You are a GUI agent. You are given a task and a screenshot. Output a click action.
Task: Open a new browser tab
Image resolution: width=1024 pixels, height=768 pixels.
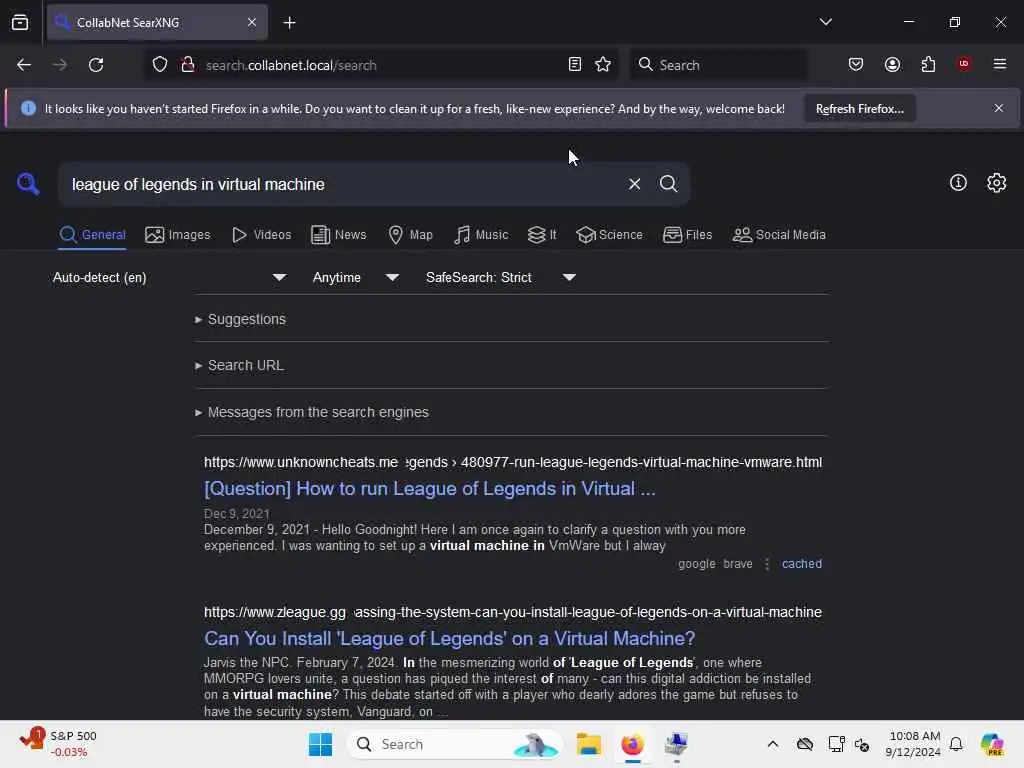289,23
